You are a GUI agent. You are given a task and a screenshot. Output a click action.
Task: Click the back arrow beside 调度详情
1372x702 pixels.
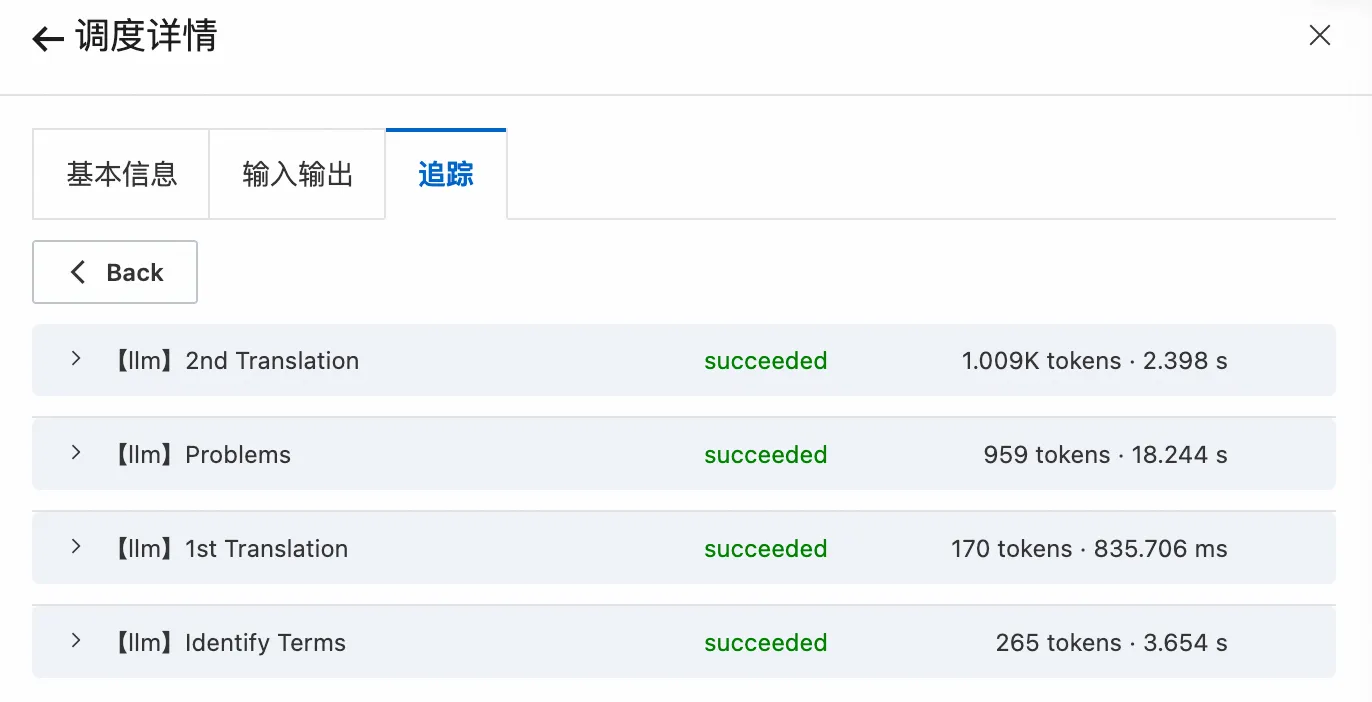click(x=47, y=39)
